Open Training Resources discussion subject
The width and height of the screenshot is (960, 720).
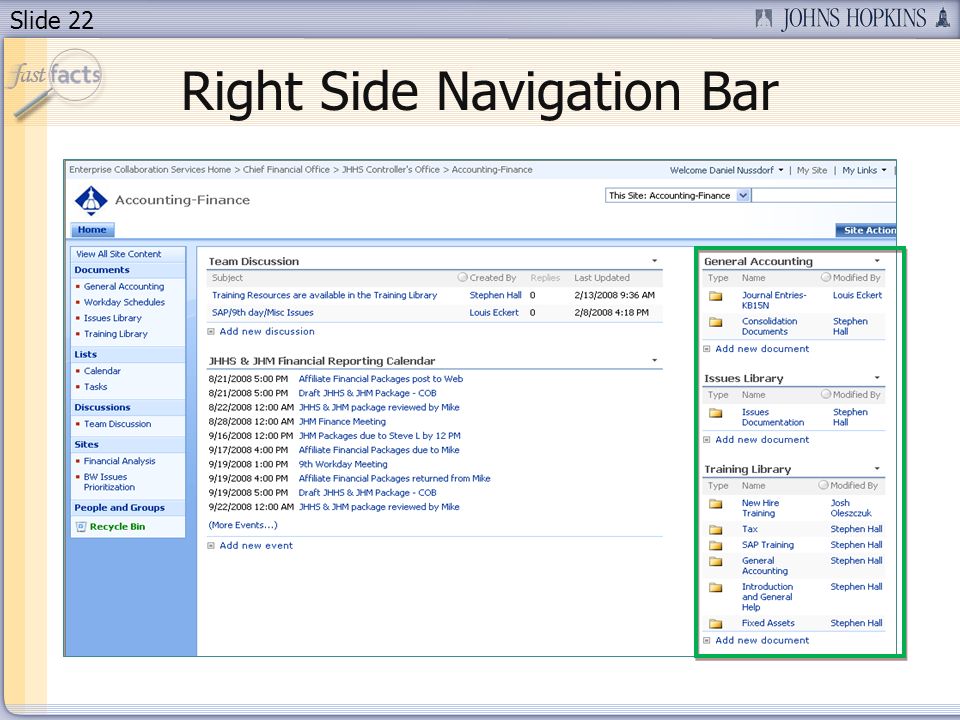pos(324,295)
